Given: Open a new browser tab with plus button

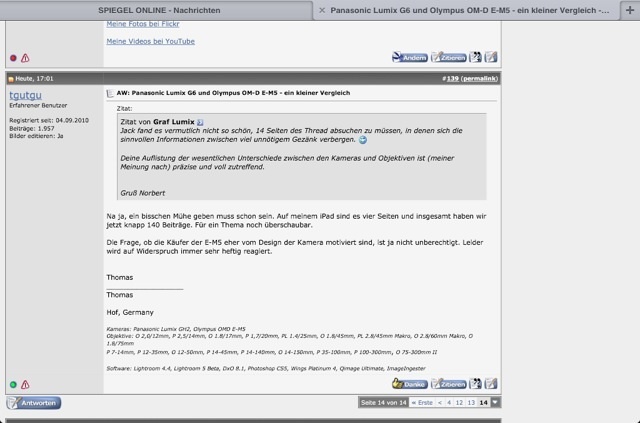Looking at the screenshot, I should 629,9.
